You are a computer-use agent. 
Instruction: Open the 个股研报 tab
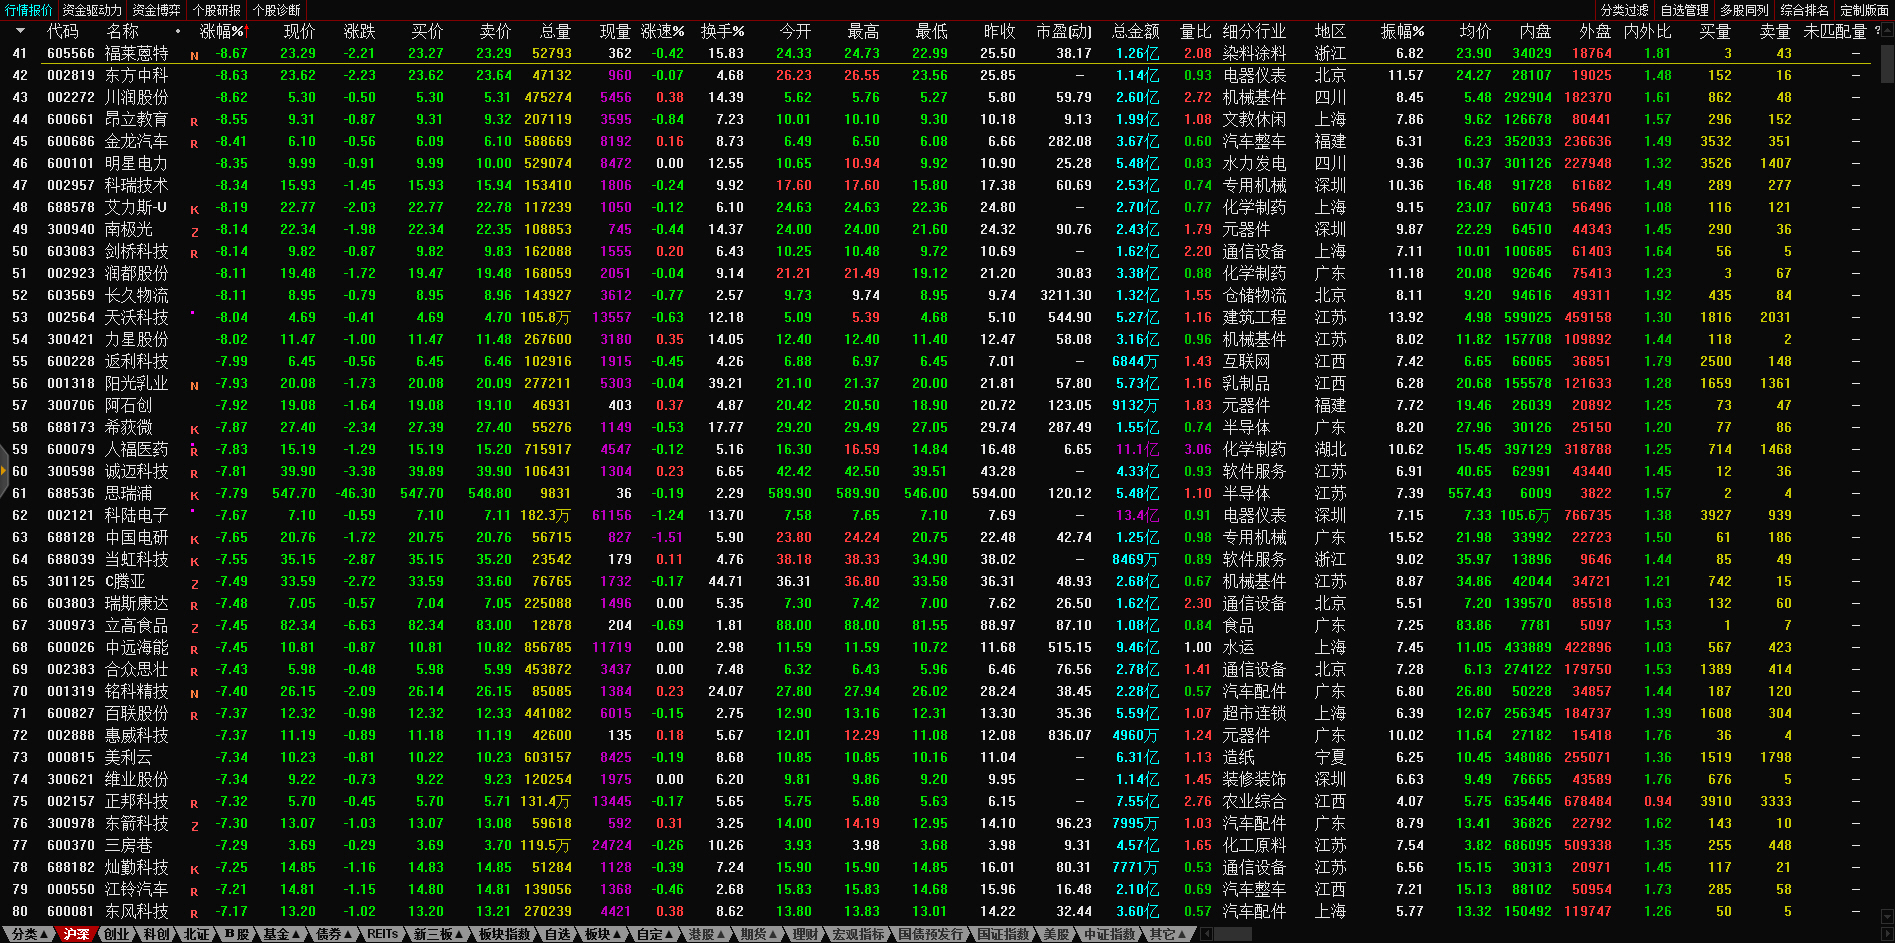pos(216,10)
